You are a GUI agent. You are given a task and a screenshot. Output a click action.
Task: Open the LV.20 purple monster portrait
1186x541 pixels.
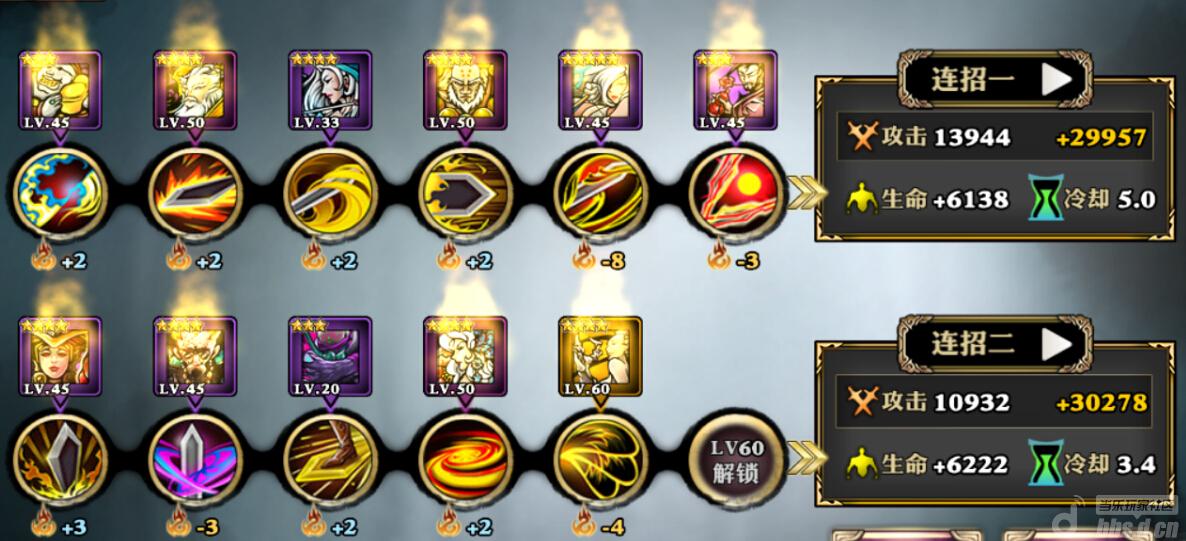(x=331, y=358)
